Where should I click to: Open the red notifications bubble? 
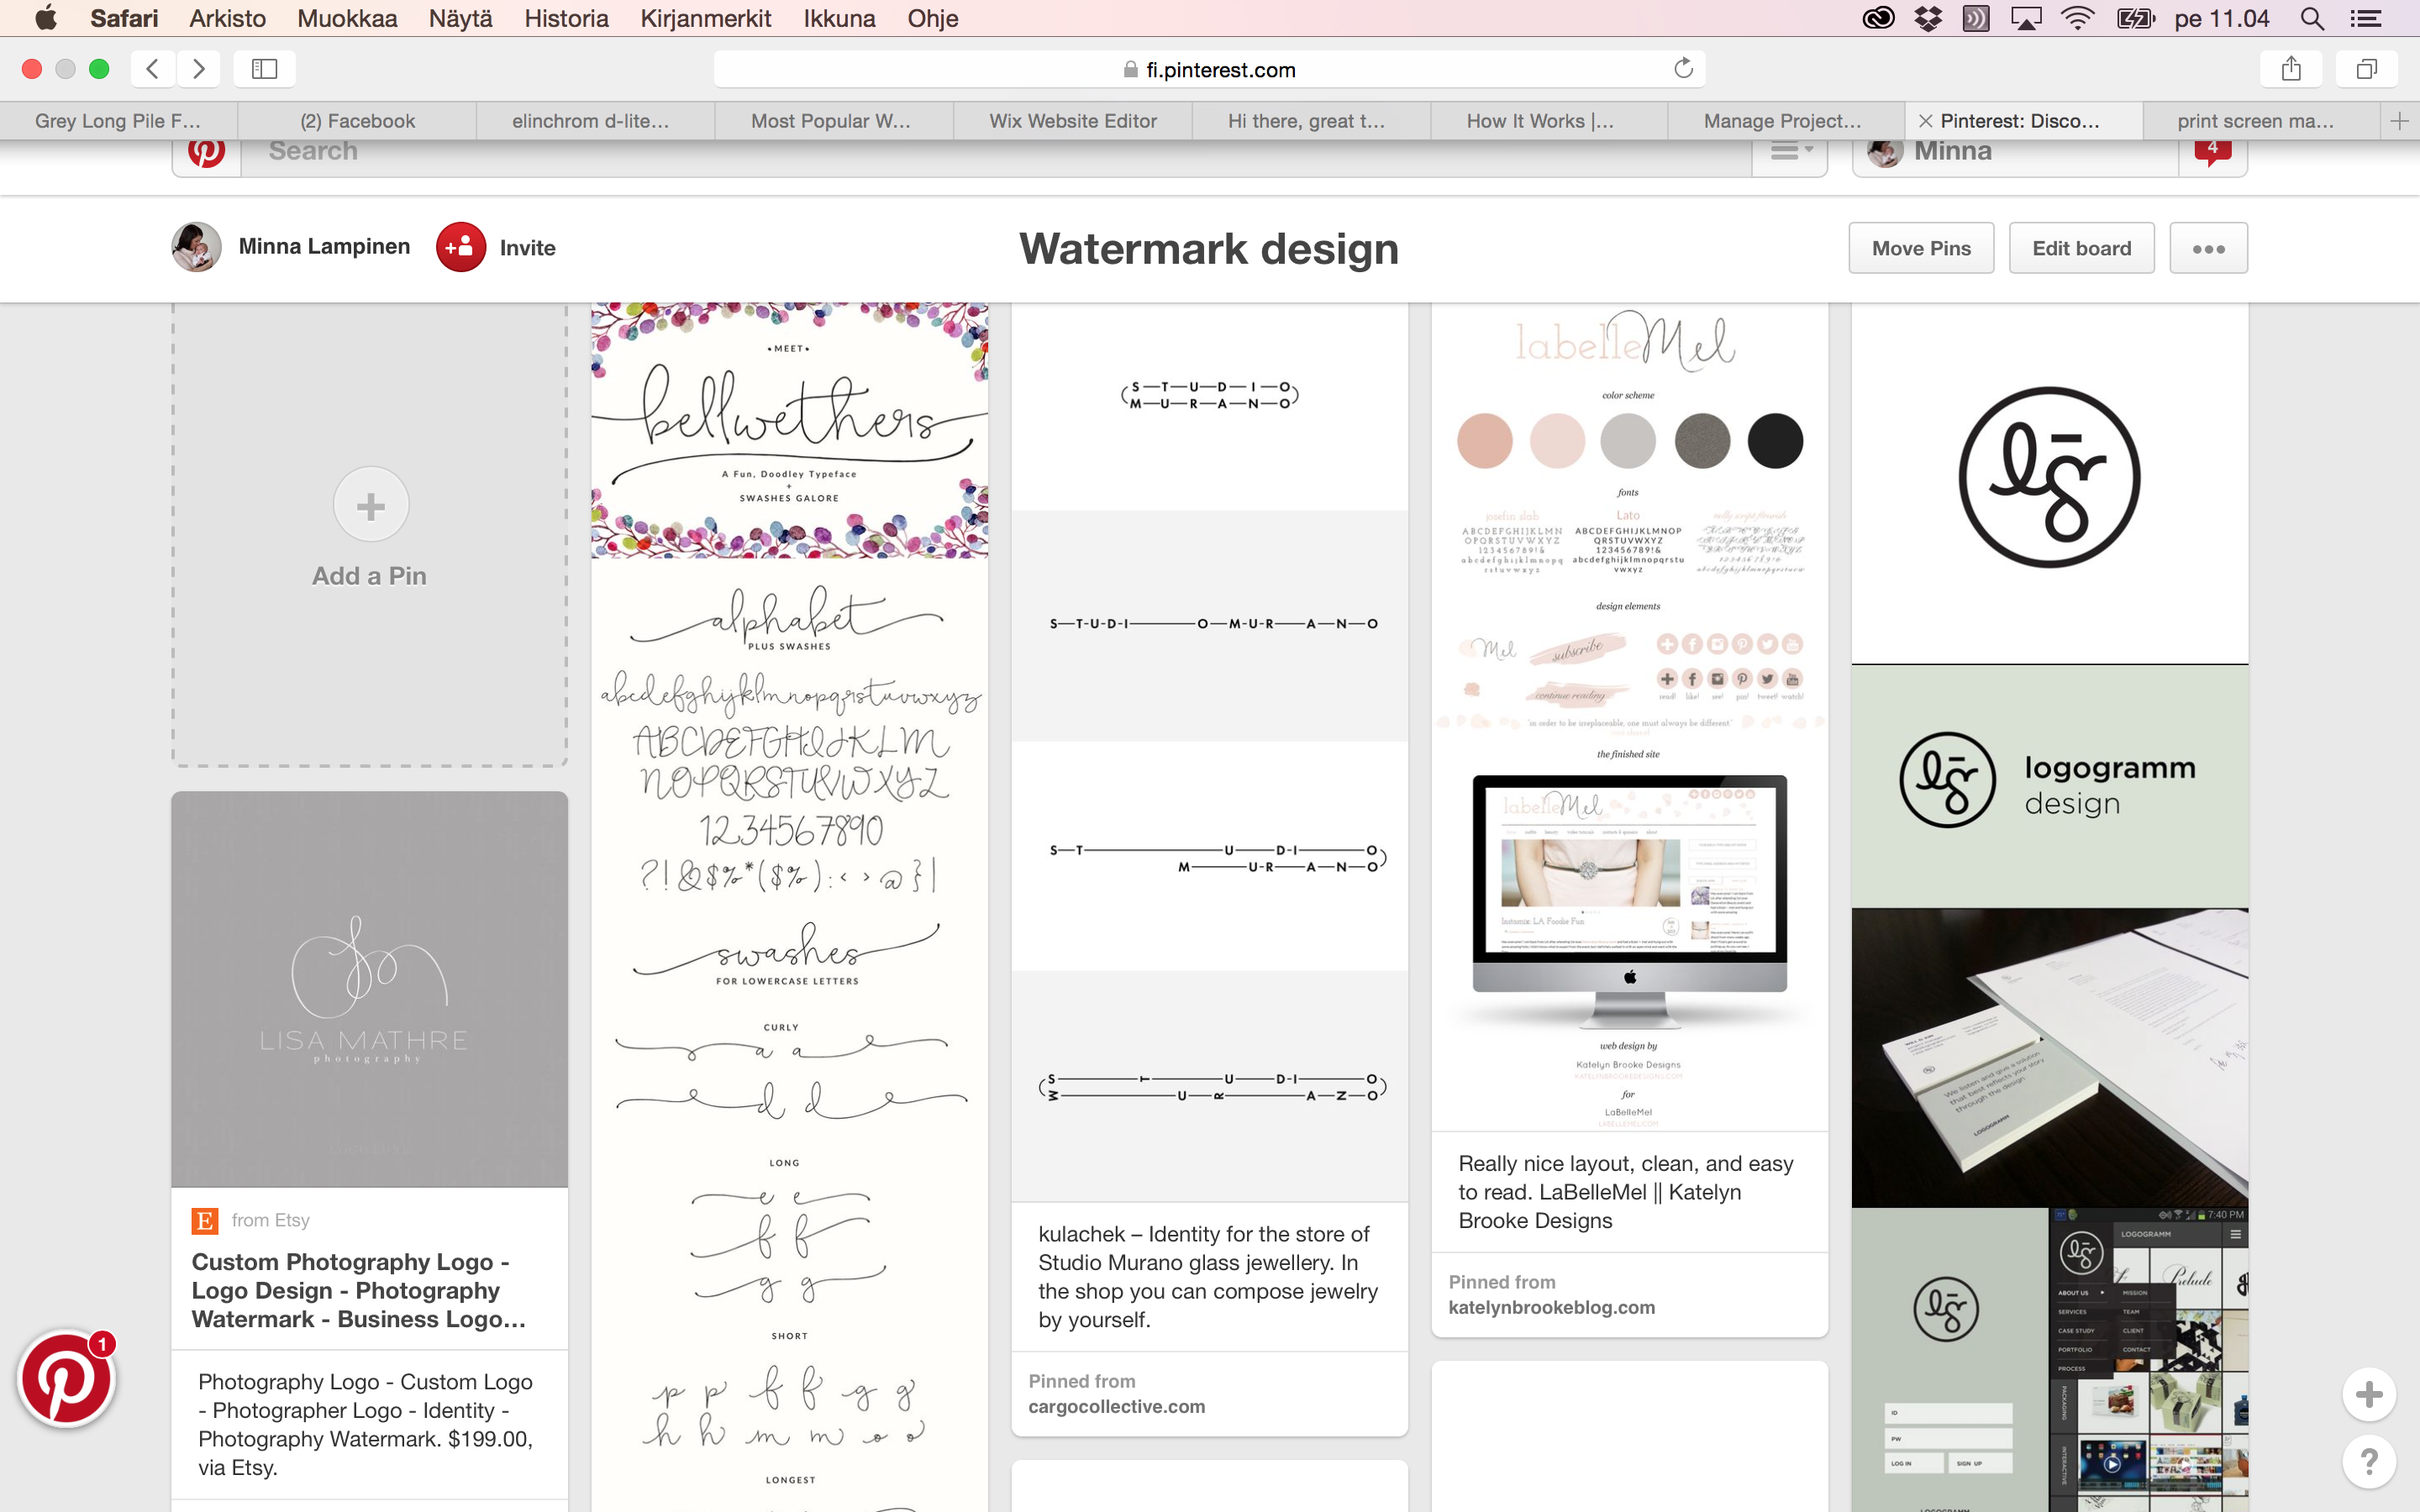coord(2212,152)
